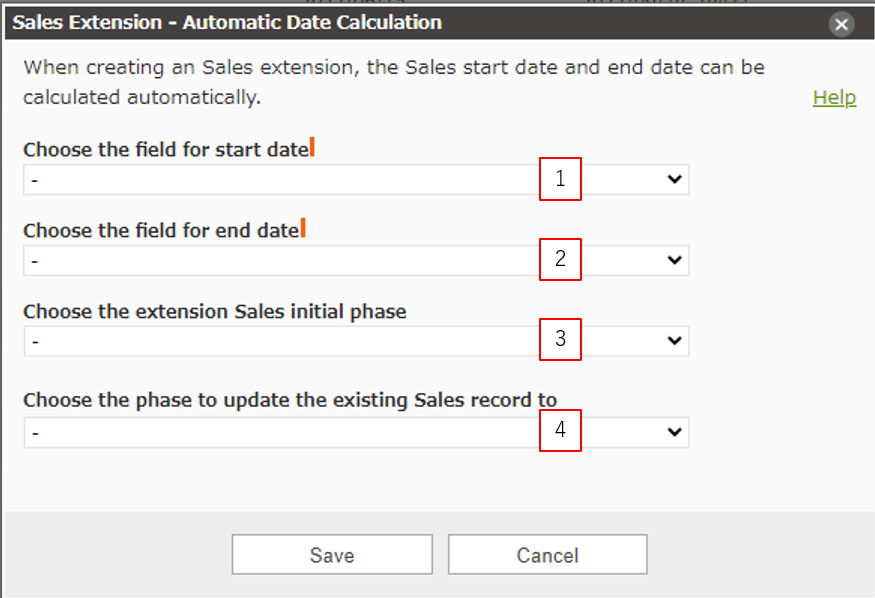
Task: Select the red callout box numbered 4
Action: pyautogui.click(x=560, y=430)
